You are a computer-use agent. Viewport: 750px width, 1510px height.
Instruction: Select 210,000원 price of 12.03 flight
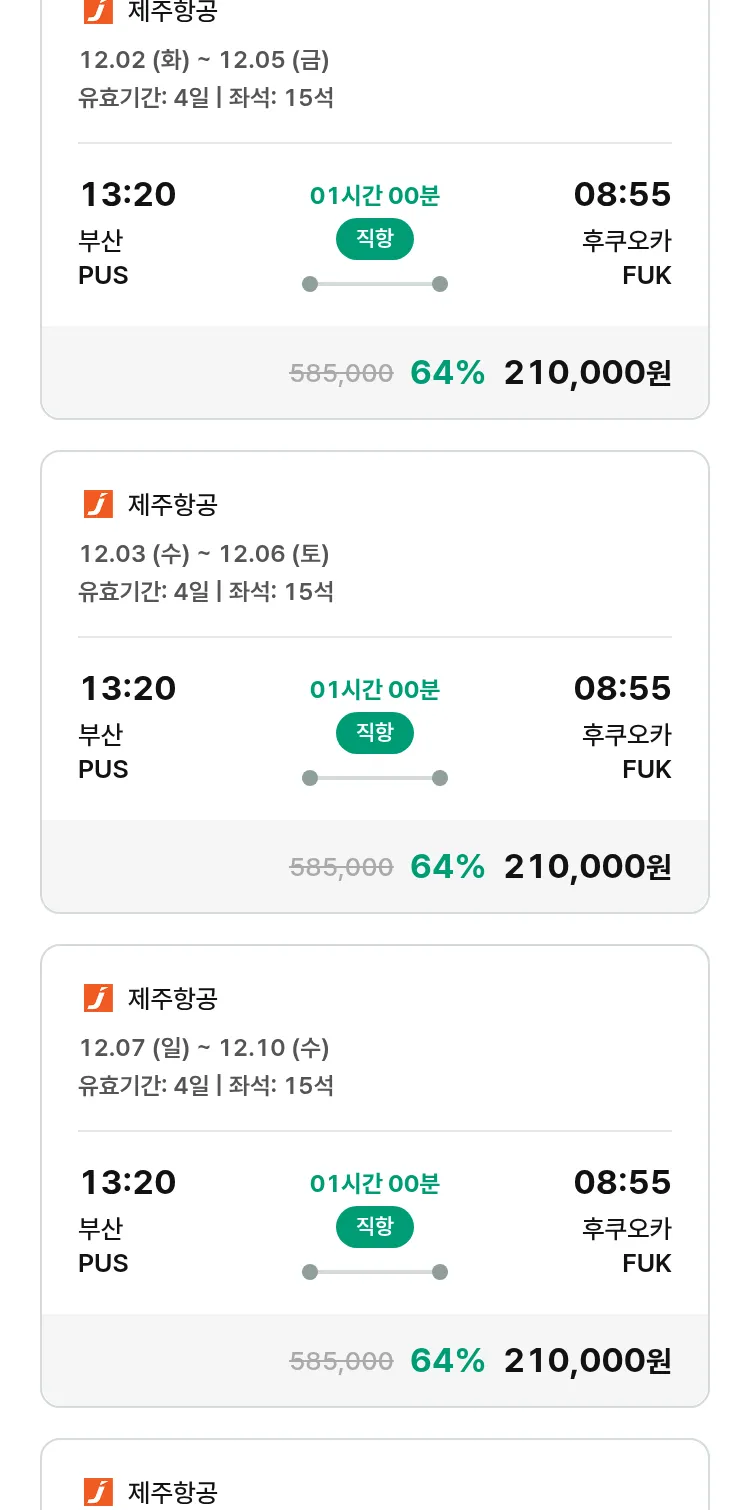coord(587,866)
